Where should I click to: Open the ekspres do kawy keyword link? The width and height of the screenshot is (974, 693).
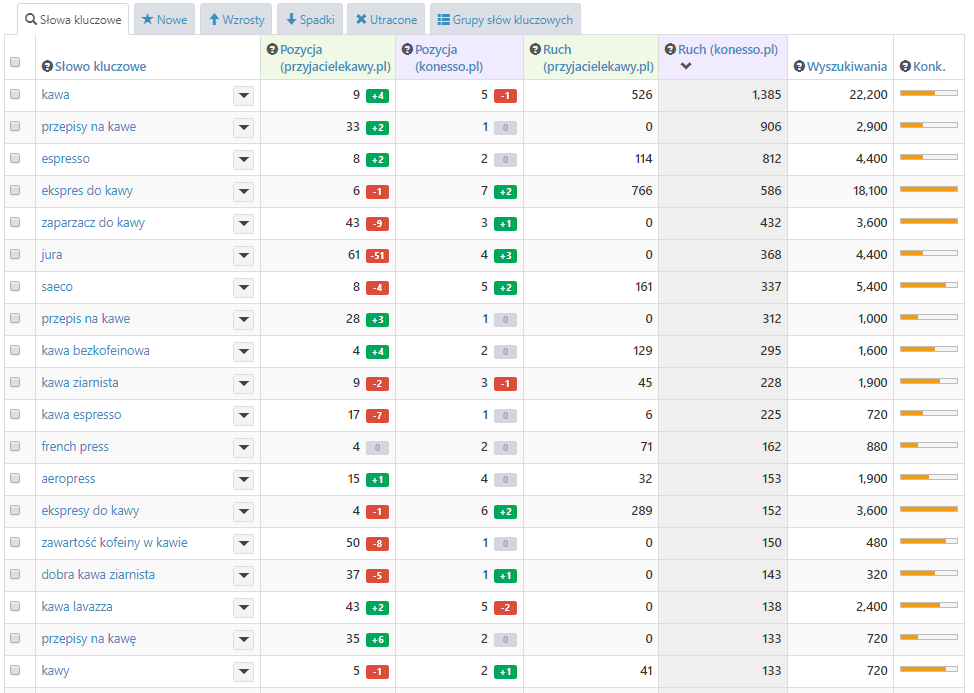(x=87, y=191)
